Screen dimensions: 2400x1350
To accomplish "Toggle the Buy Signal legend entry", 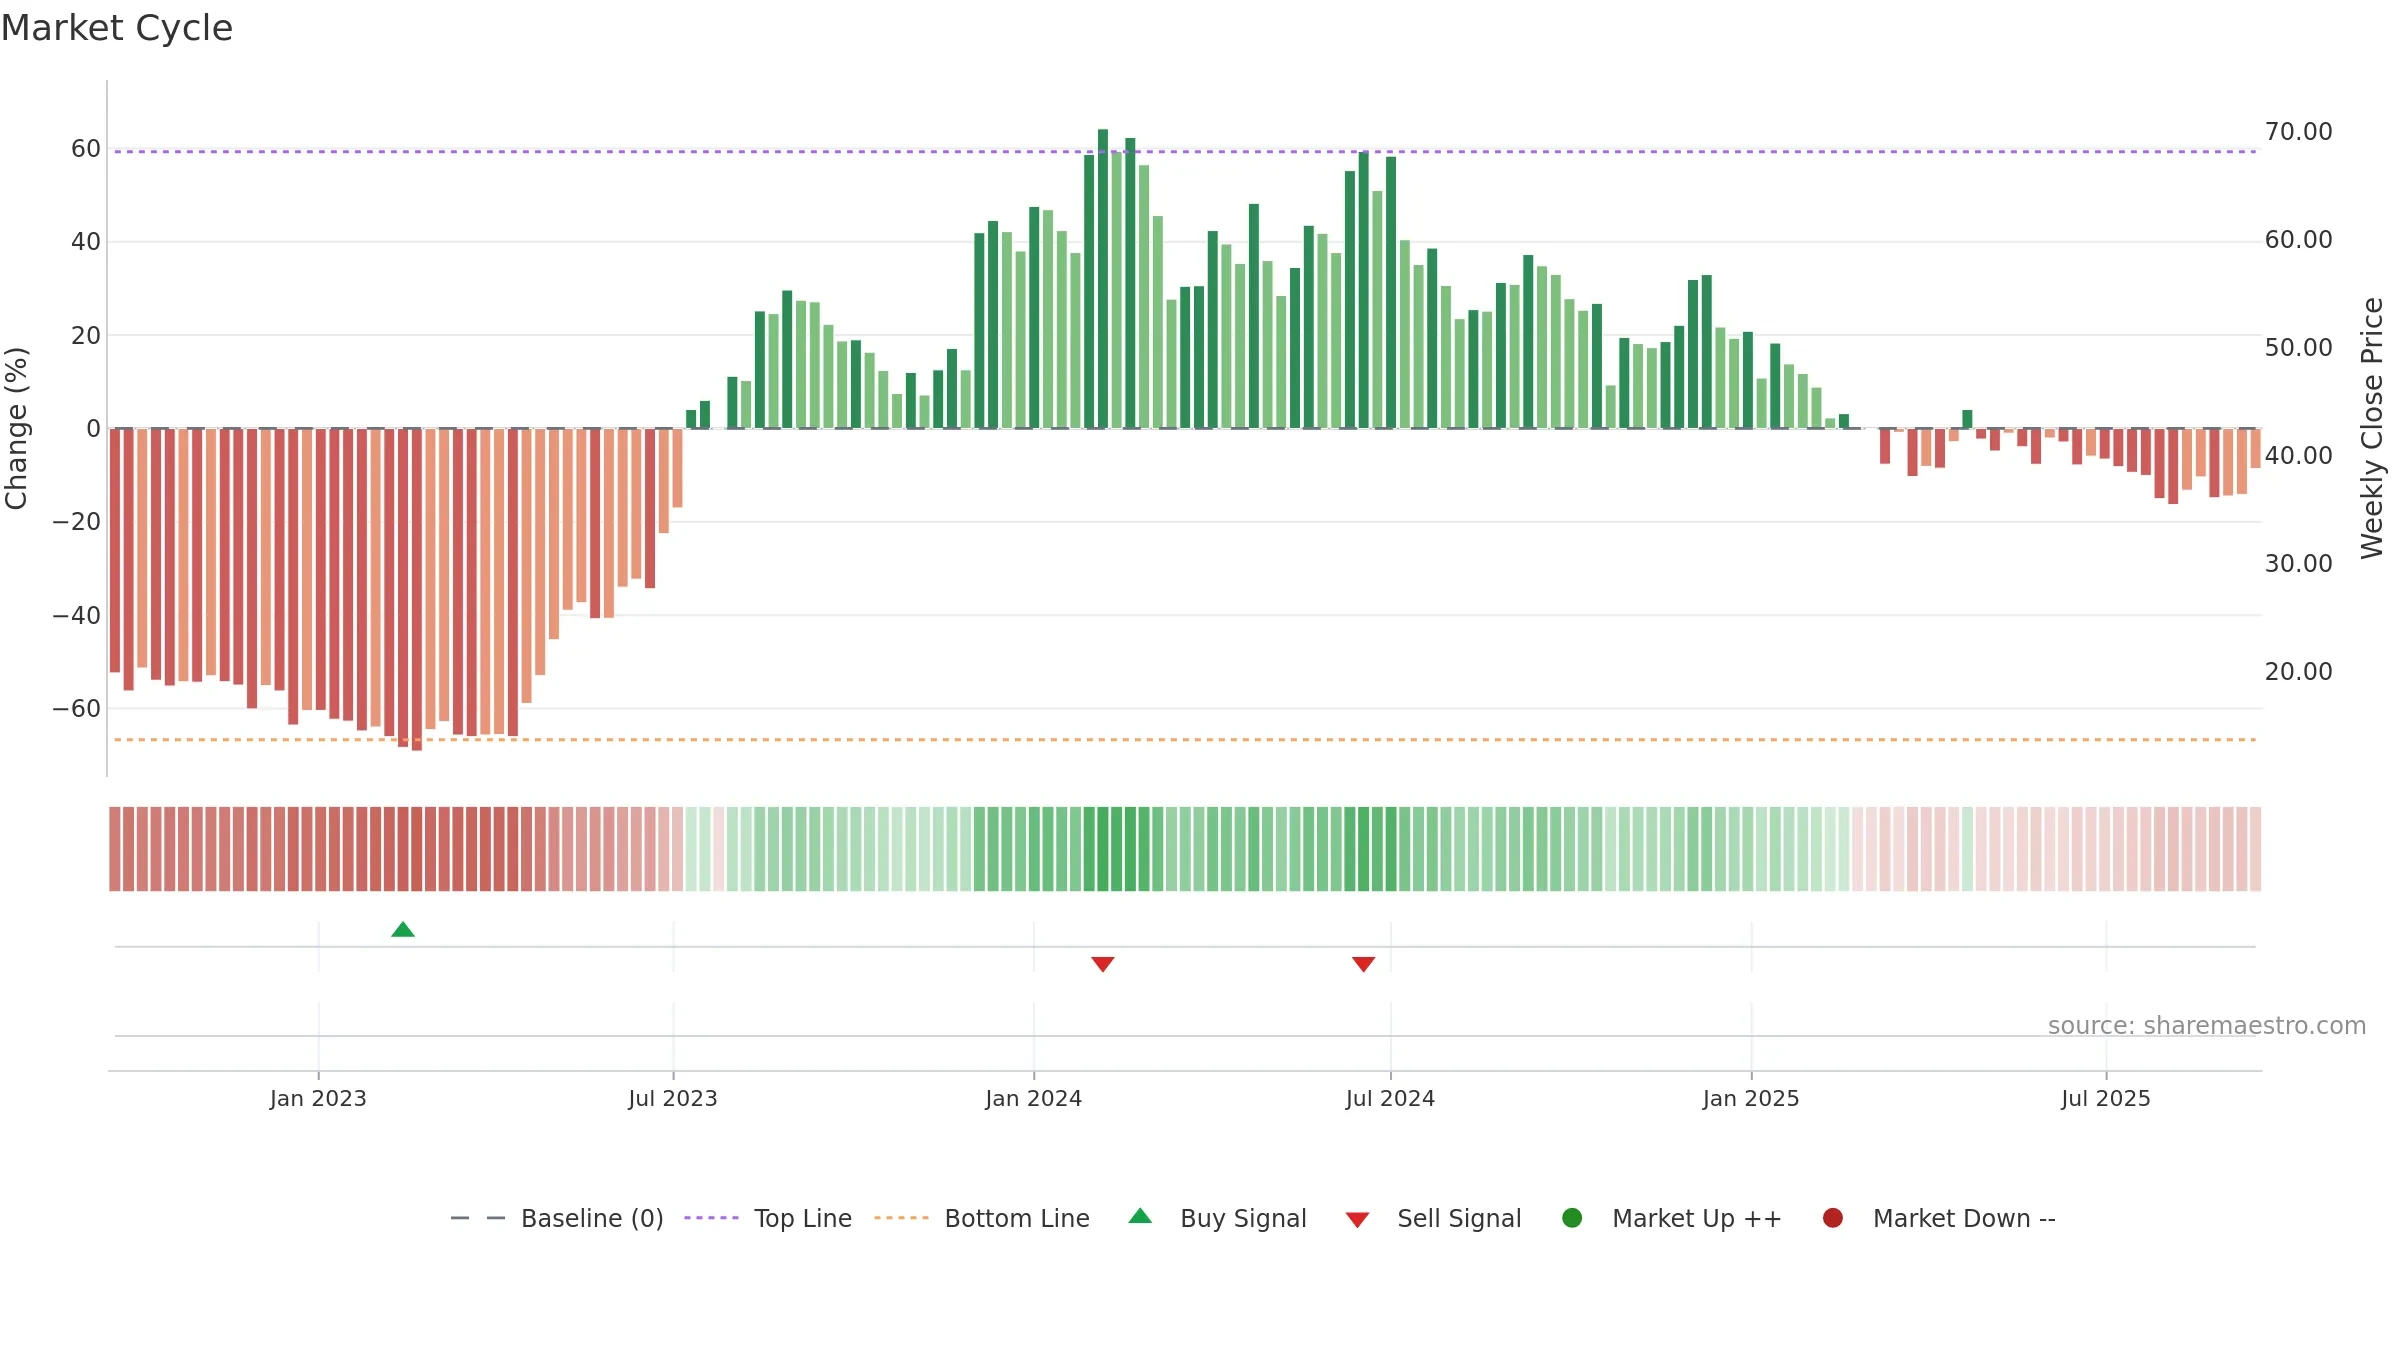I will click(x=1217, y=1218).
